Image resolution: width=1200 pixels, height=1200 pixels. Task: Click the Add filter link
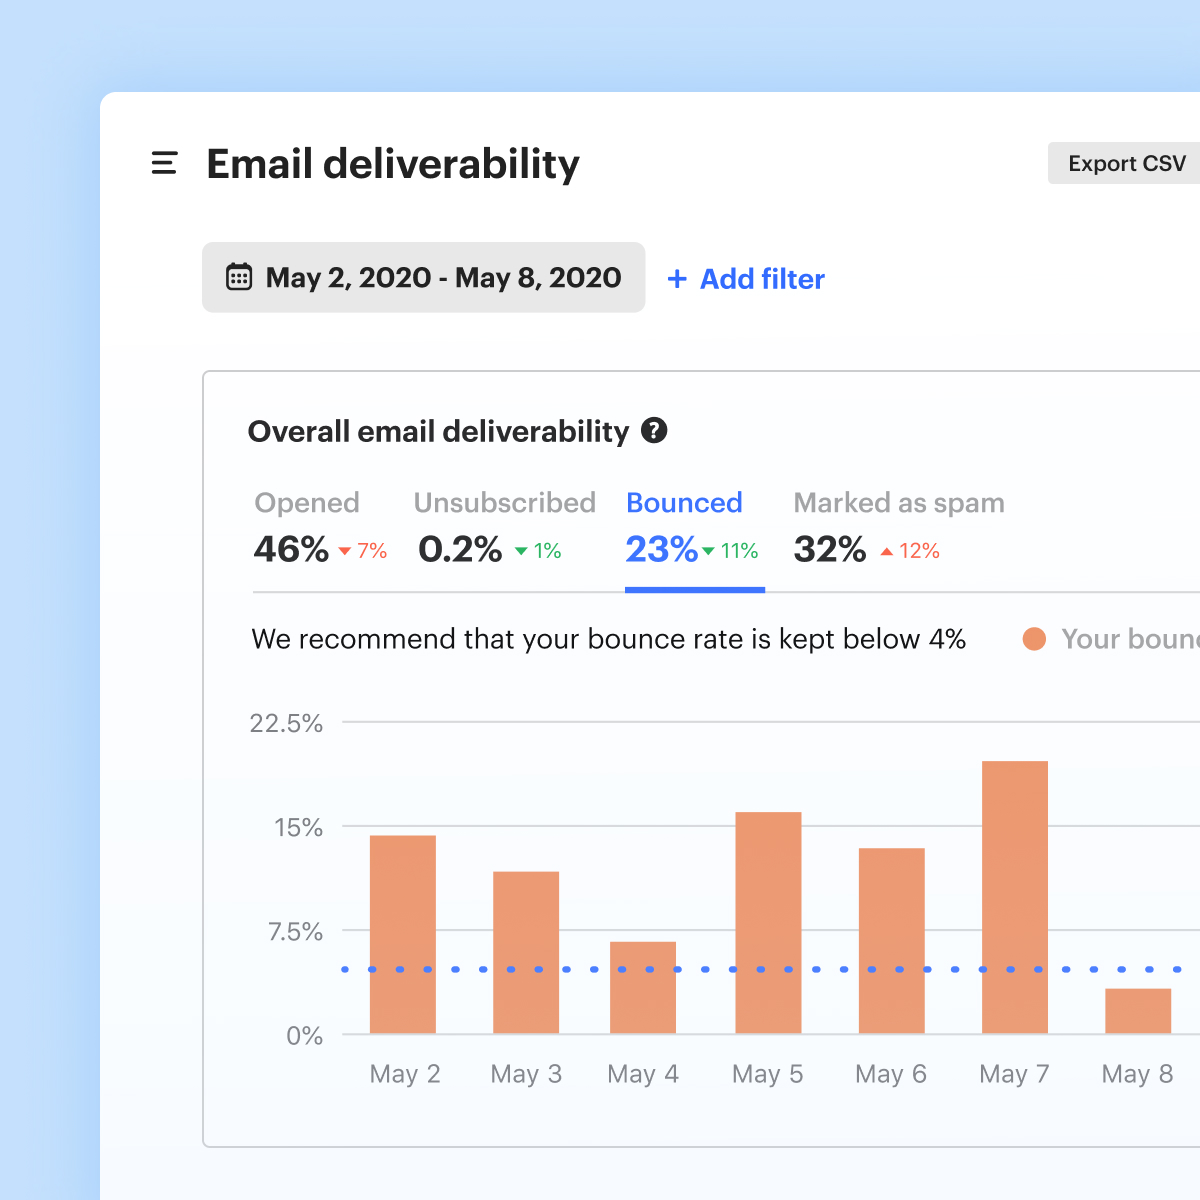click(x=746, y=279)
